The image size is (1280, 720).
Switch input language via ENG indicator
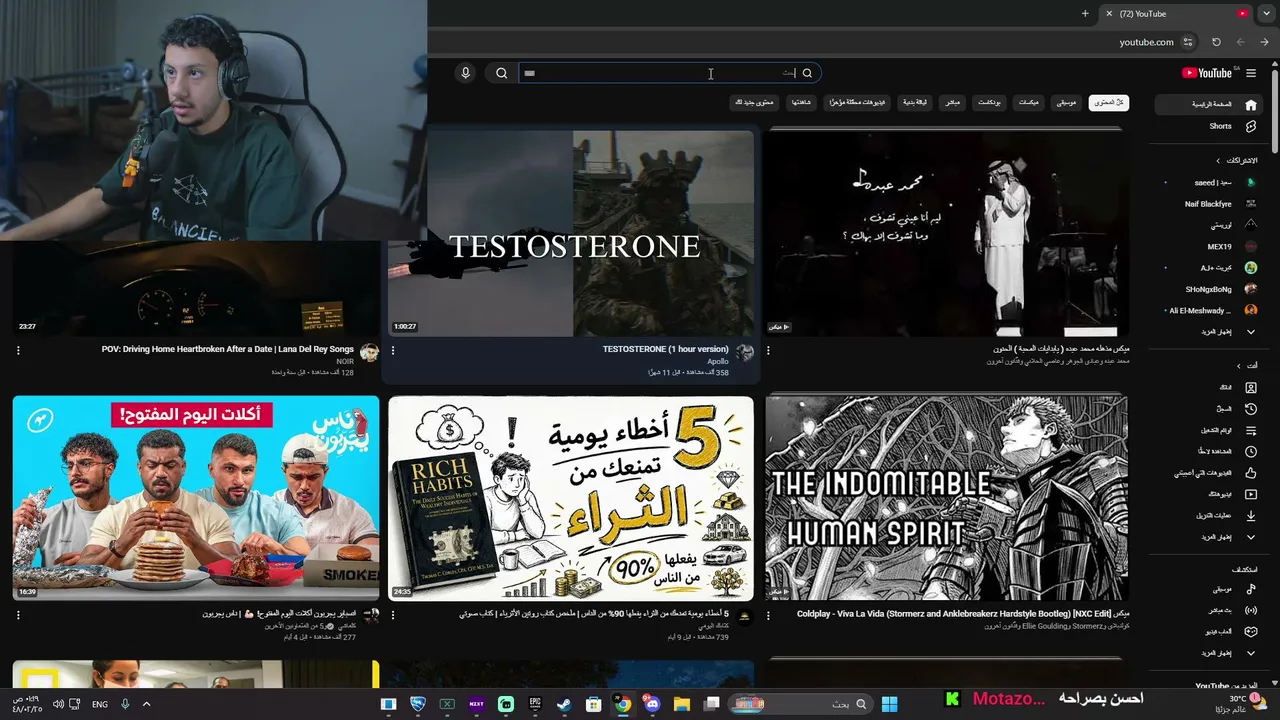click(100, 704)
